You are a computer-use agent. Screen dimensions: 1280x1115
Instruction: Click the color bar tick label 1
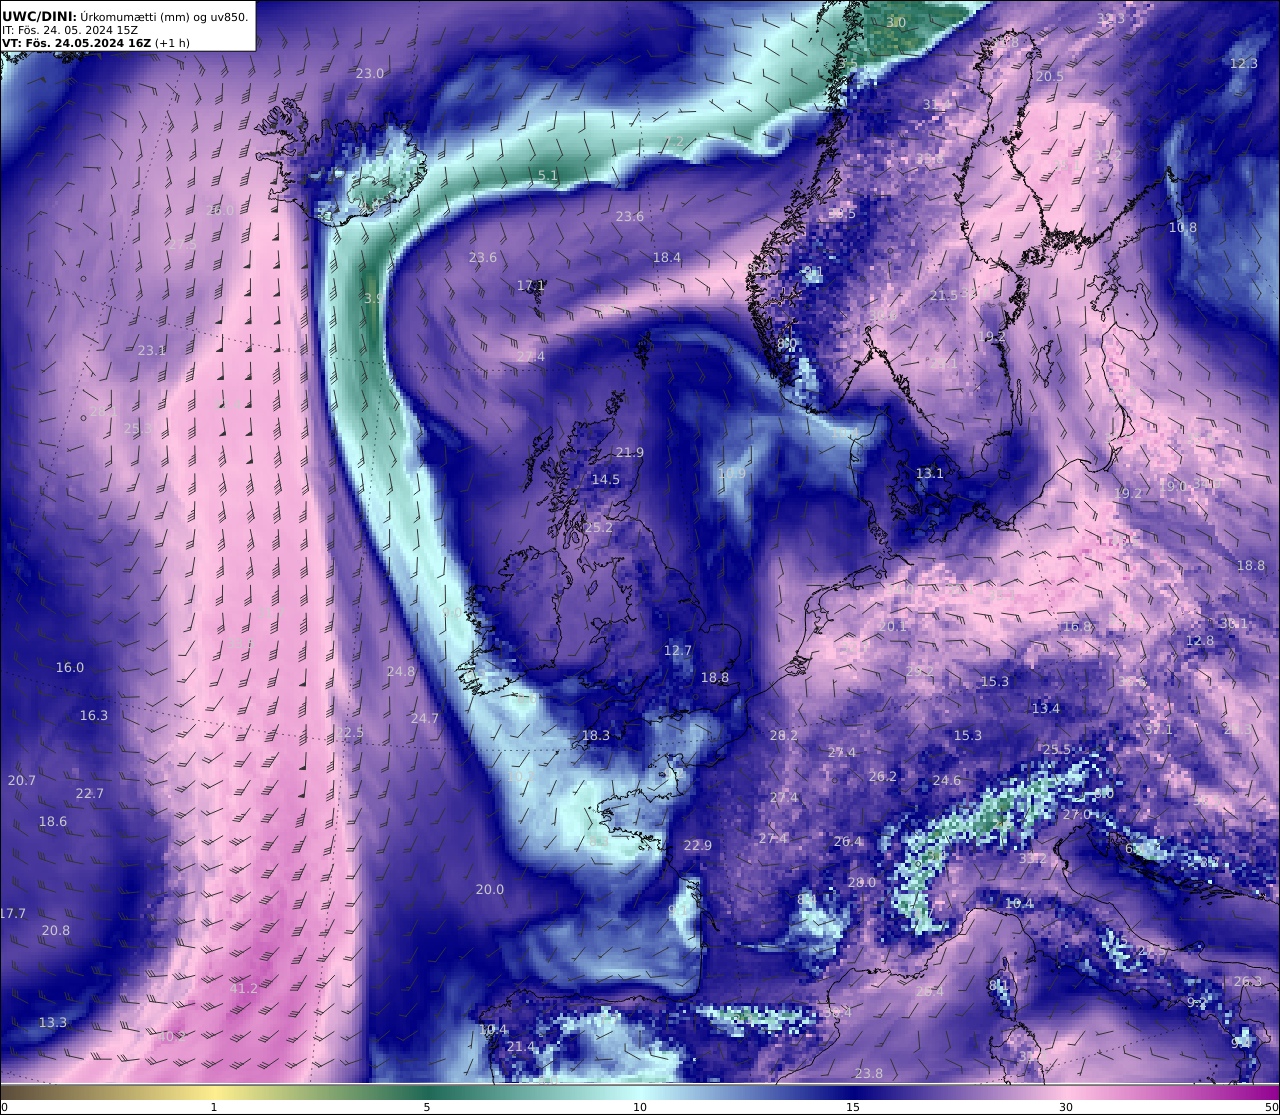pyautogui.click(x=213, y=1107)
